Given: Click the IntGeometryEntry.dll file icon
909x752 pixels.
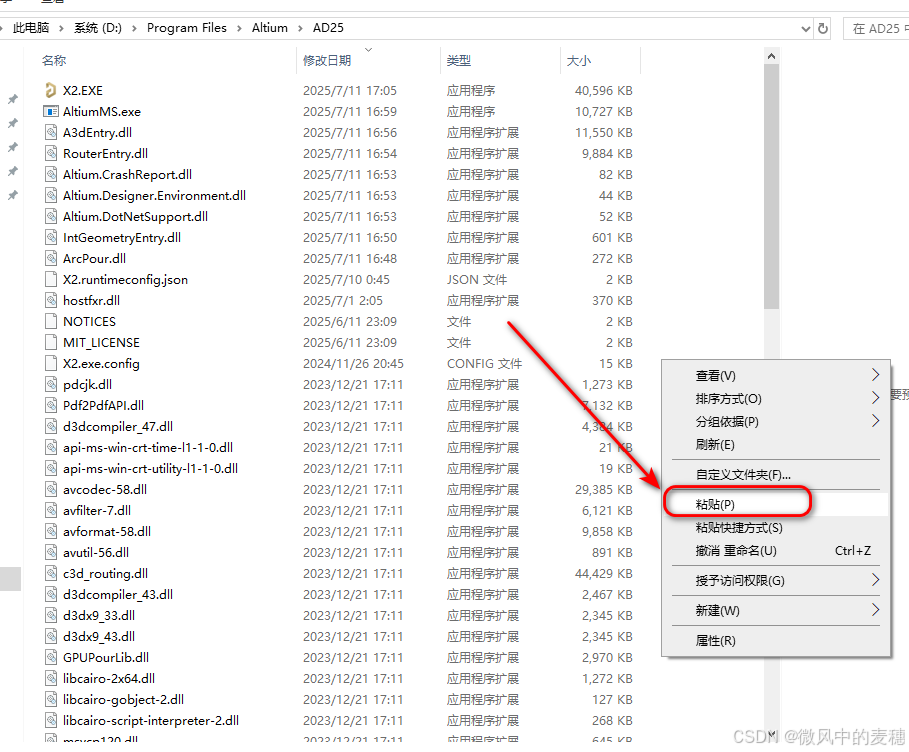Looking at the screenshot, I should pos(51,238).
